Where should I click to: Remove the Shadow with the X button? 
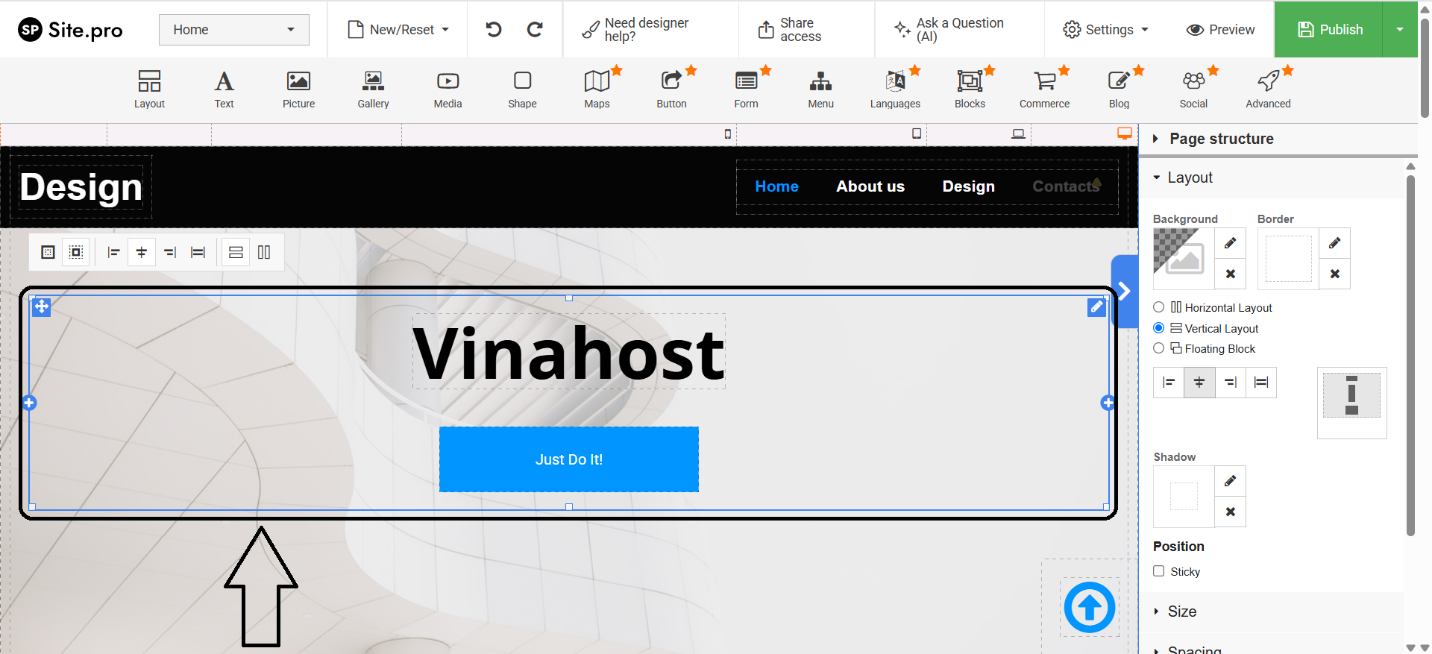tap(1230, 512)
